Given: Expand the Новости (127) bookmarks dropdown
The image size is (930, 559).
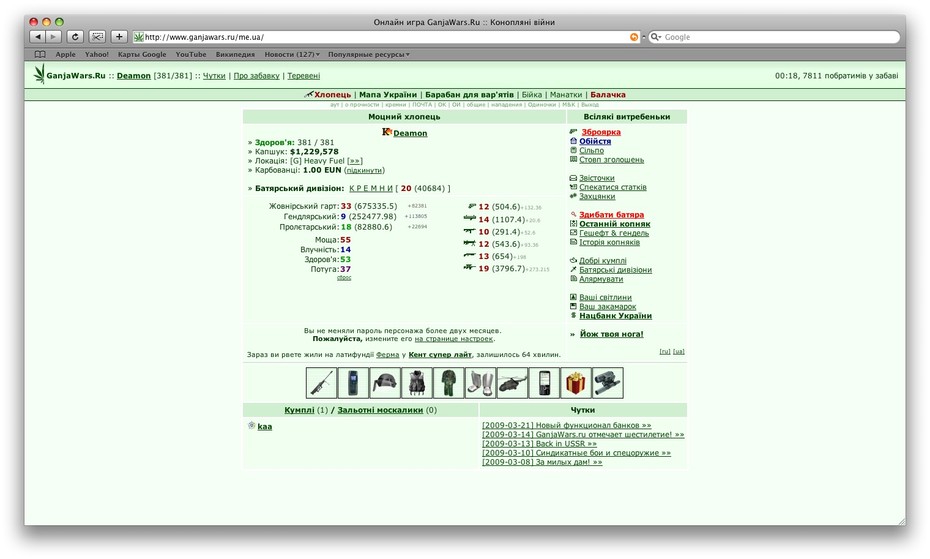Looking at the screenshot, I should point(292,54).
